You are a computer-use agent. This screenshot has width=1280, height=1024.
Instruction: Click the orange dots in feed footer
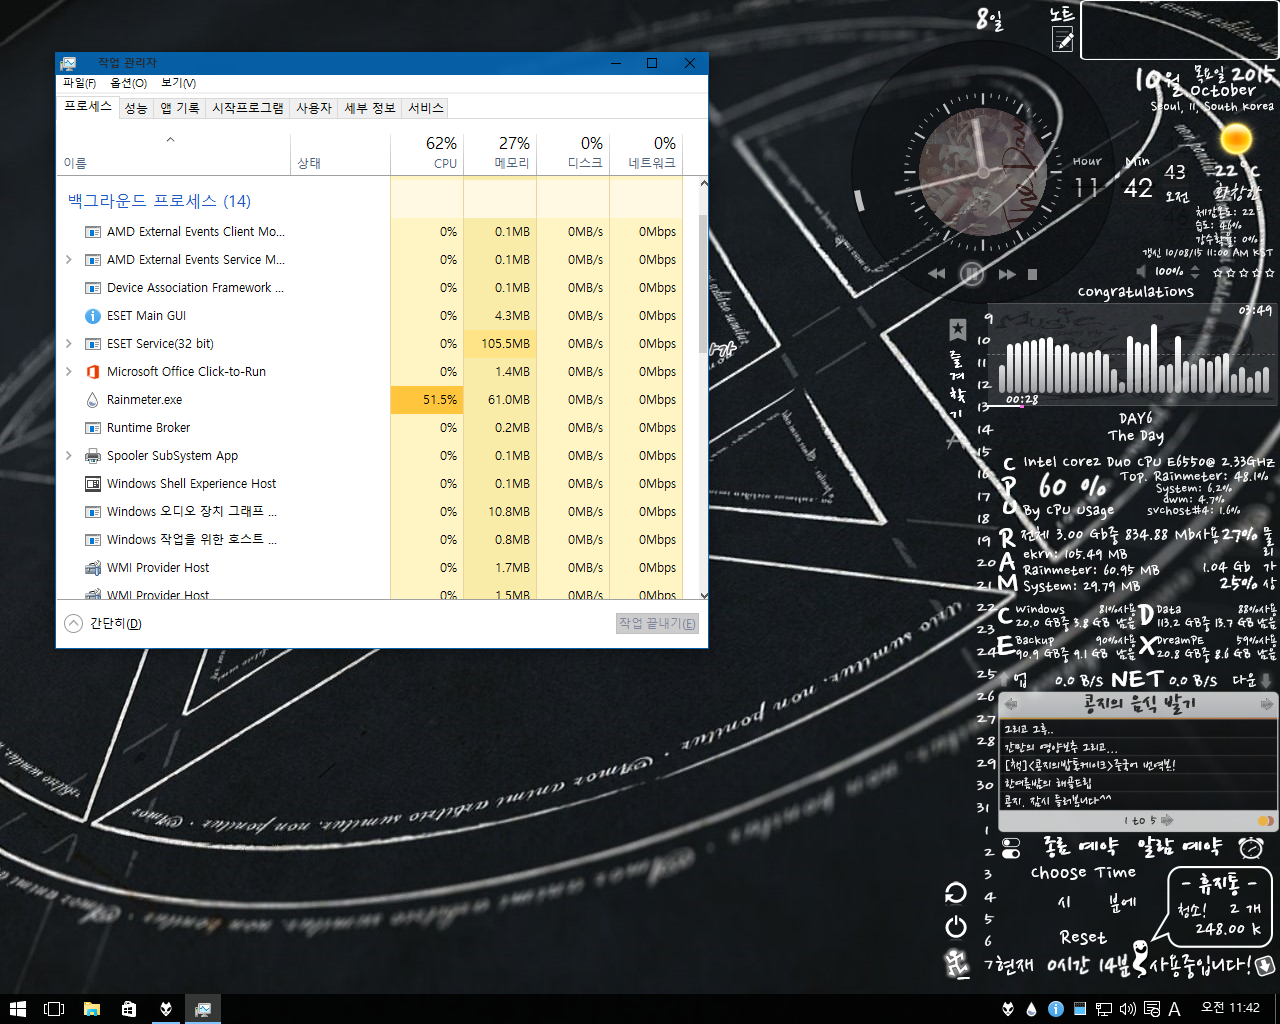(1265, 821)
